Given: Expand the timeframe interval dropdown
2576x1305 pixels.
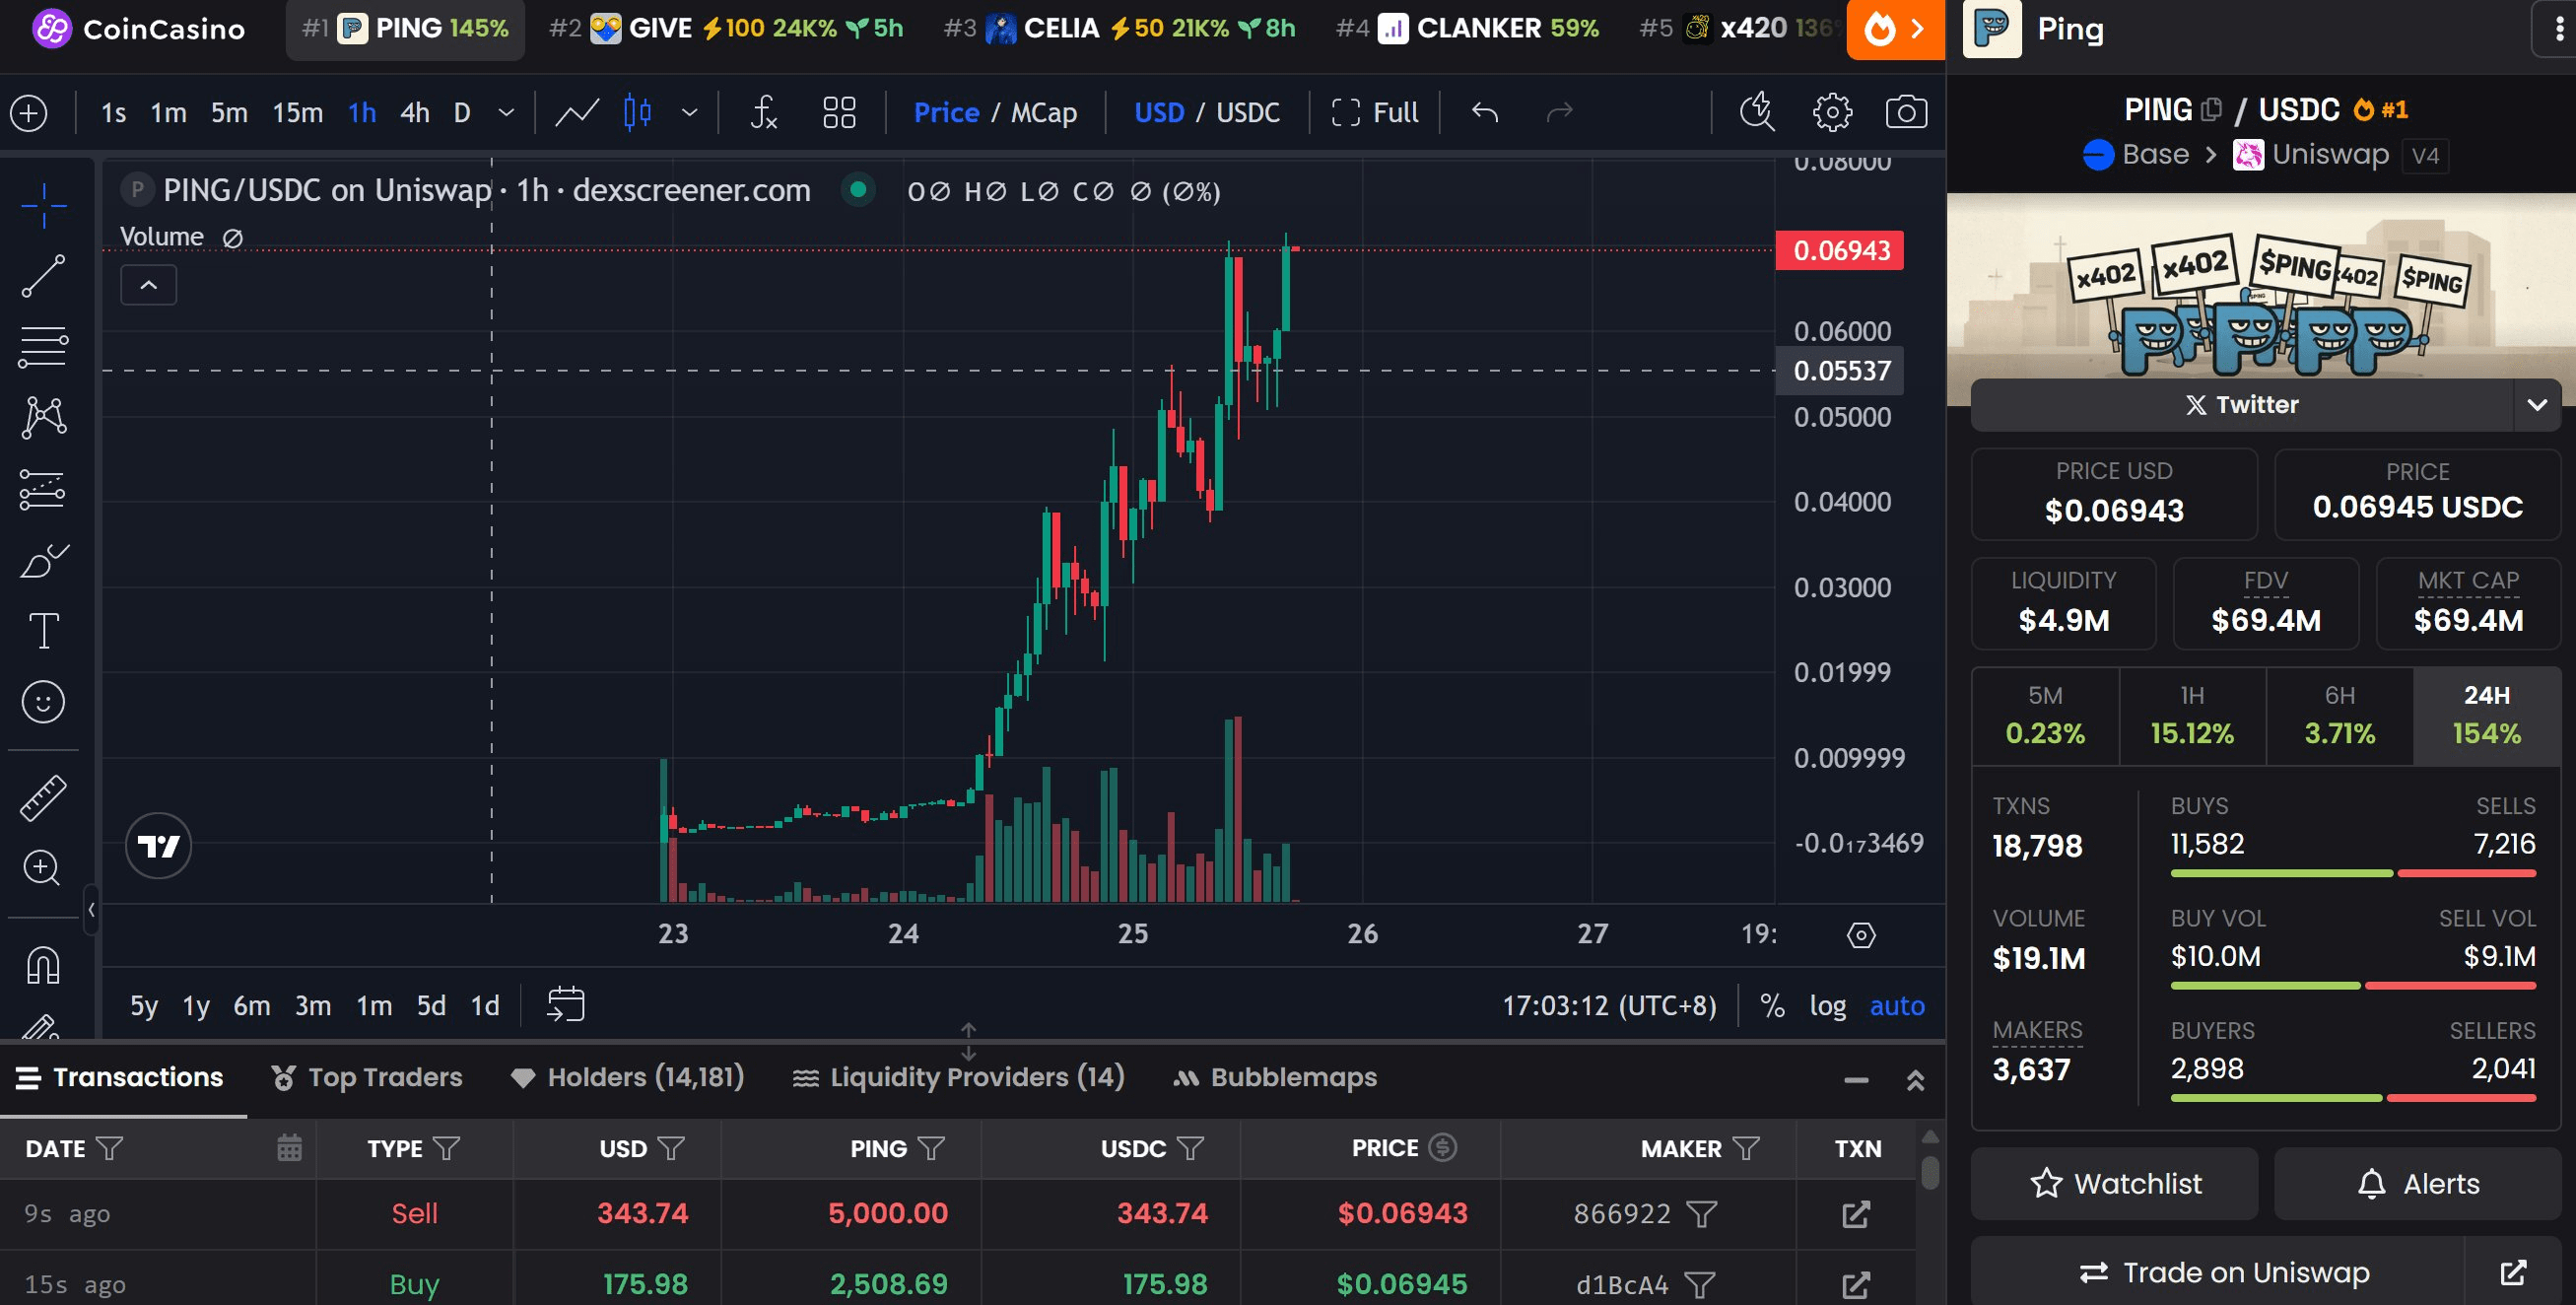Looking at the screenshot, I should pos(506,112).
